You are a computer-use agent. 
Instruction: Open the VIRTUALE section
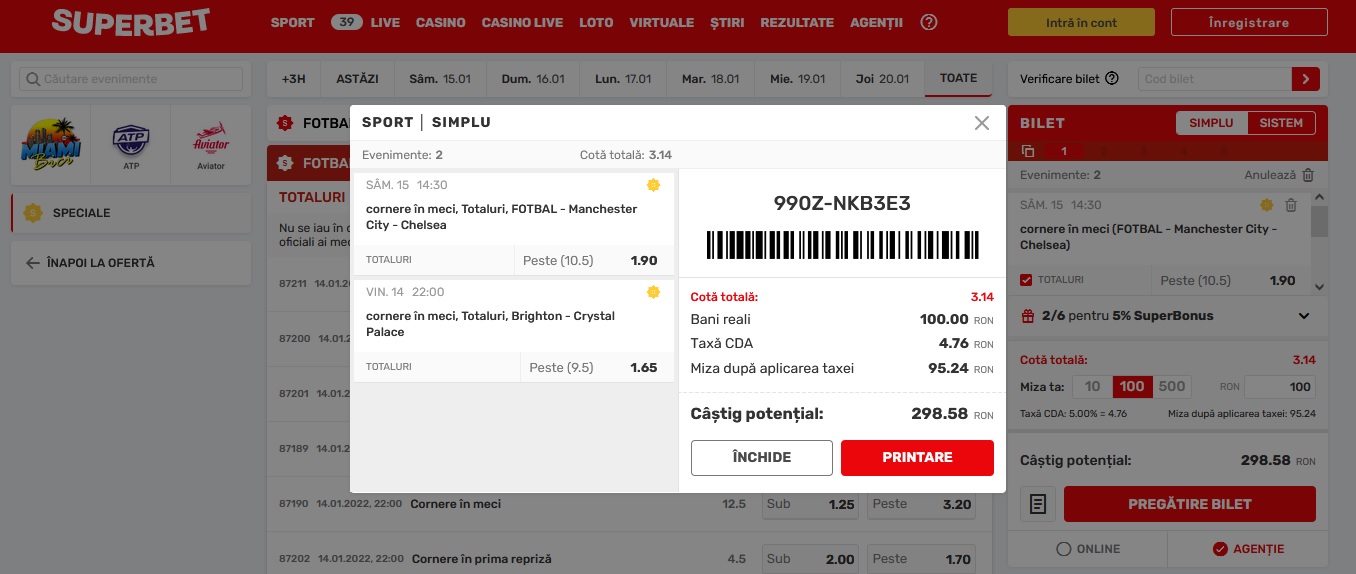click(661, 22)
